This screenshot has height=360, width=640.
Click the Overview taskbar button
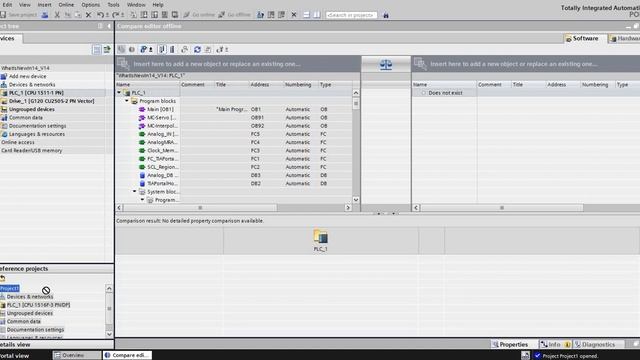point(77,355)
